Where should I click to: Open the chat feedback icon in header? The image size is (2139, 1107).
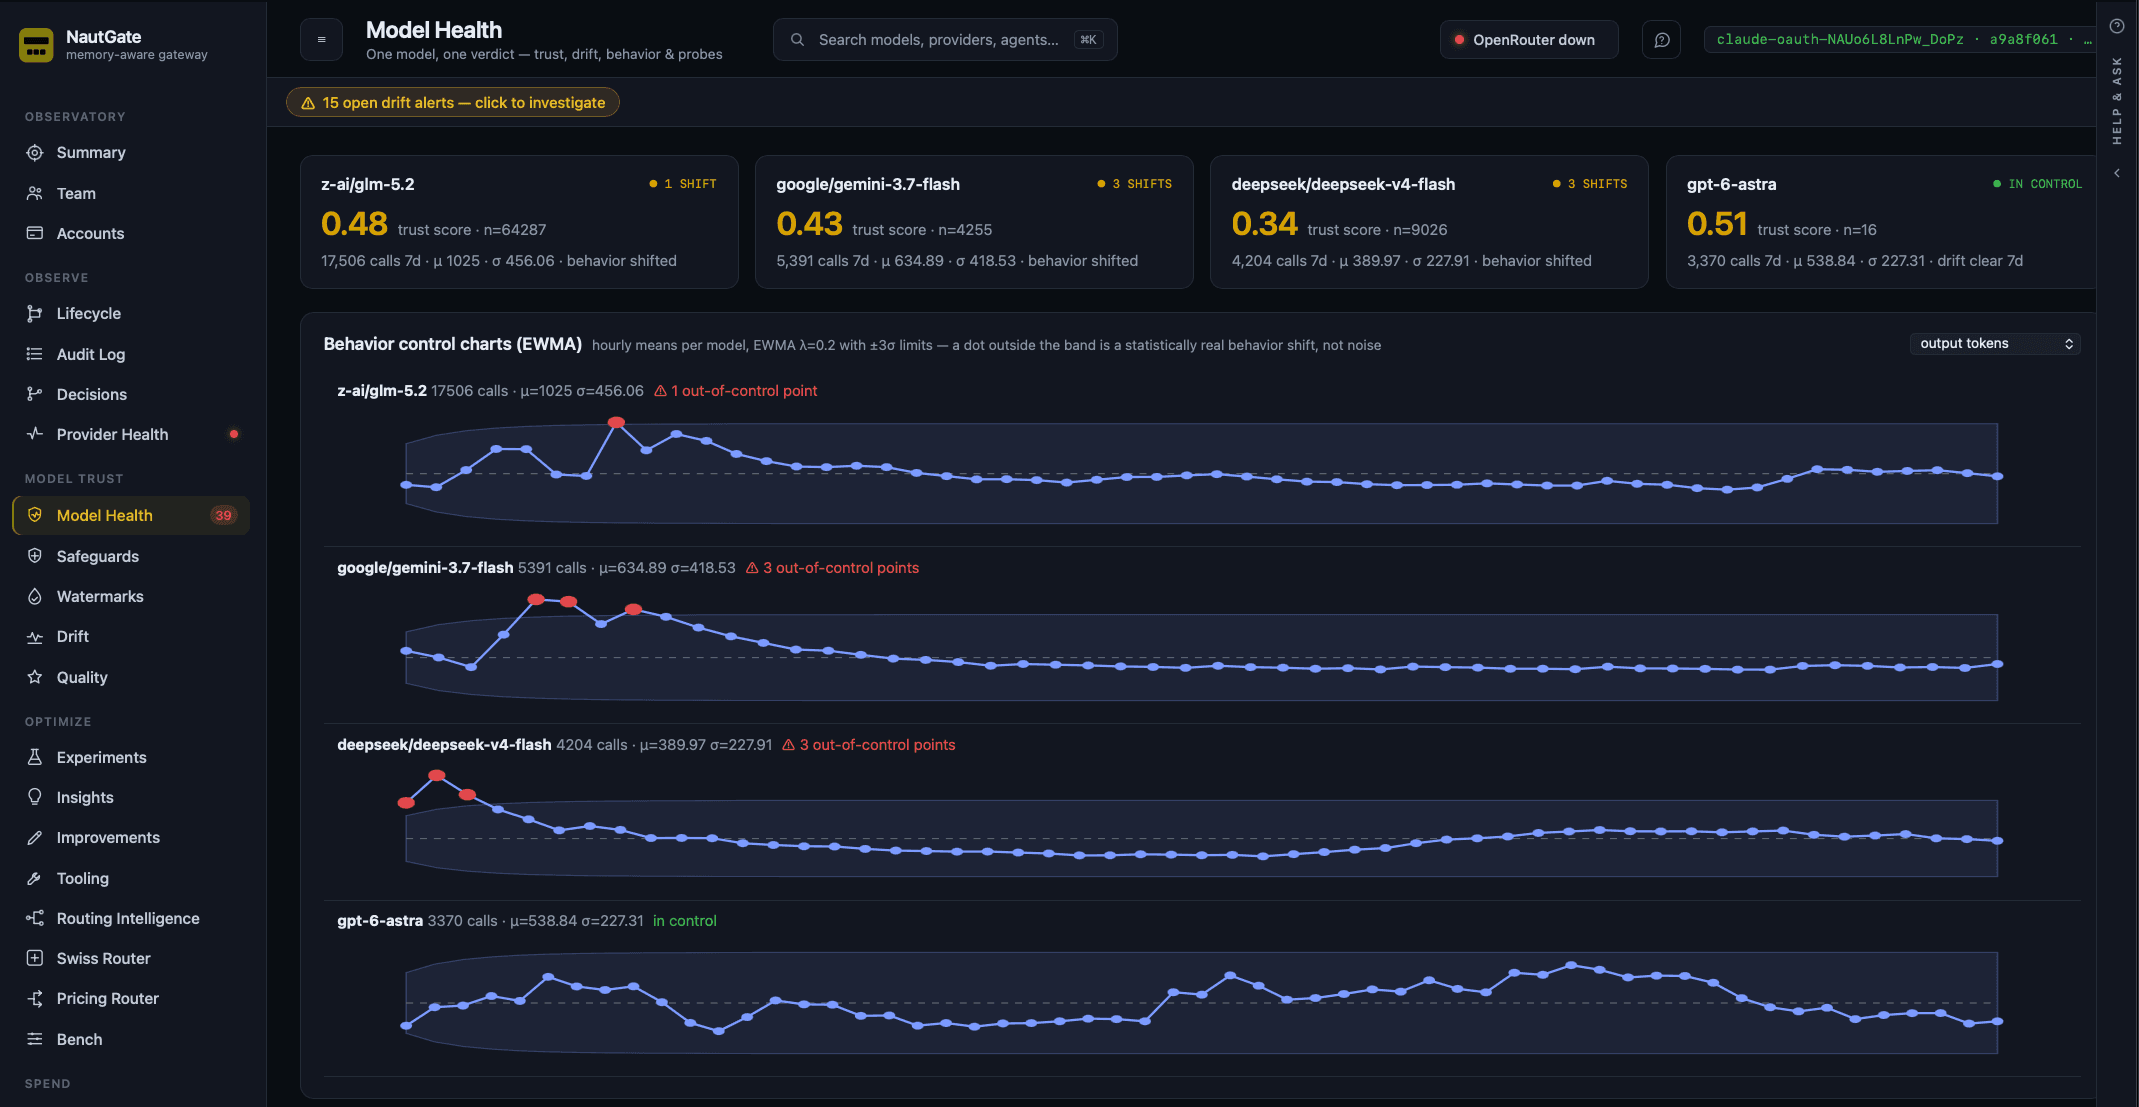coord(1662,40)
